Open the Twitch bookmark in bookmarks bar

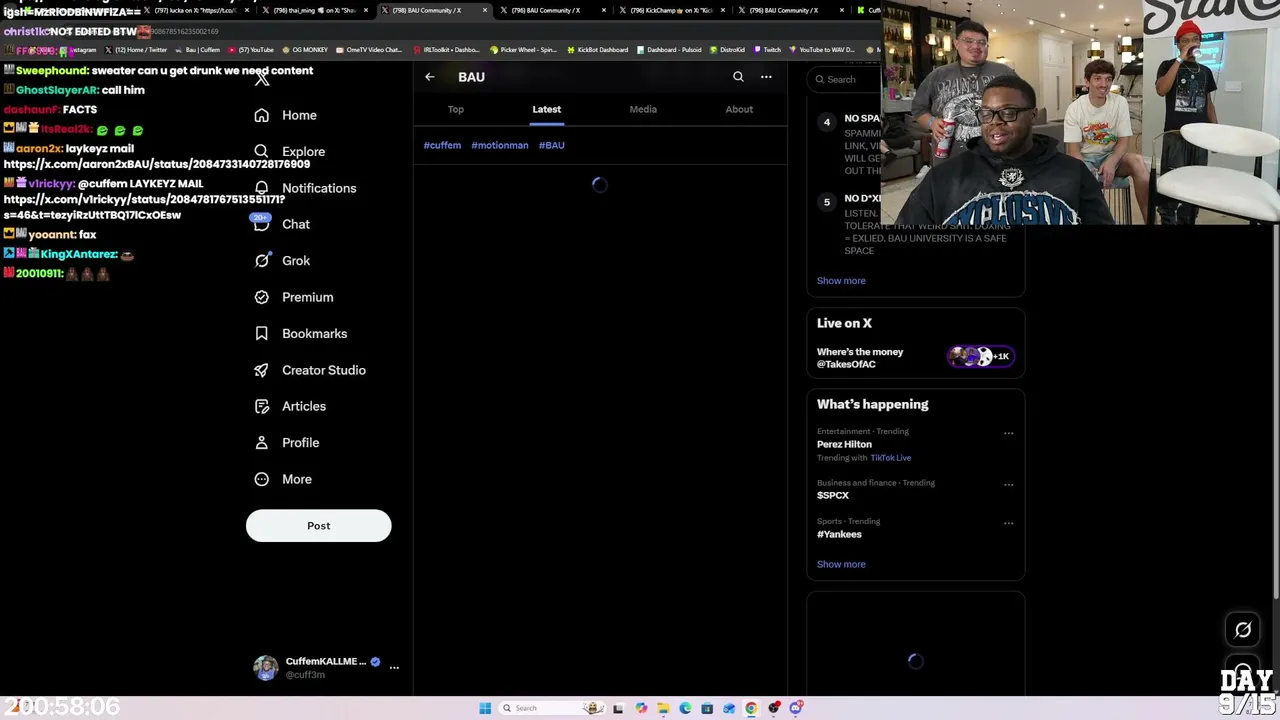(768, 50)
